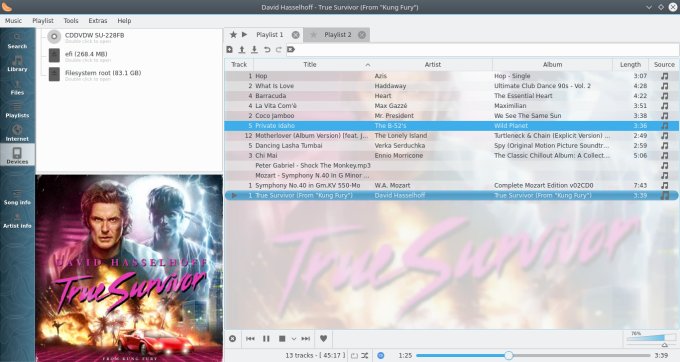
Task: Sort playlist by Length column header
Action: point(630,65)
